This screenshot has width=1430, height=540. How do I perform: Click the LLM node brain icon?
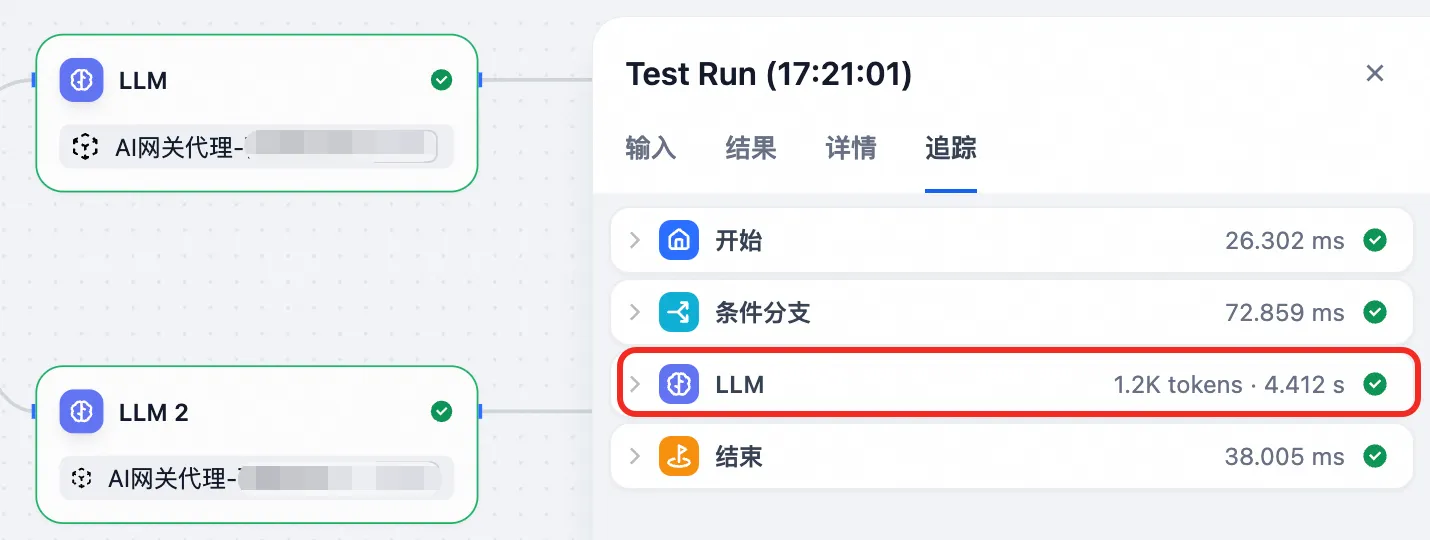pyautogui.click(x=81, y=80)
